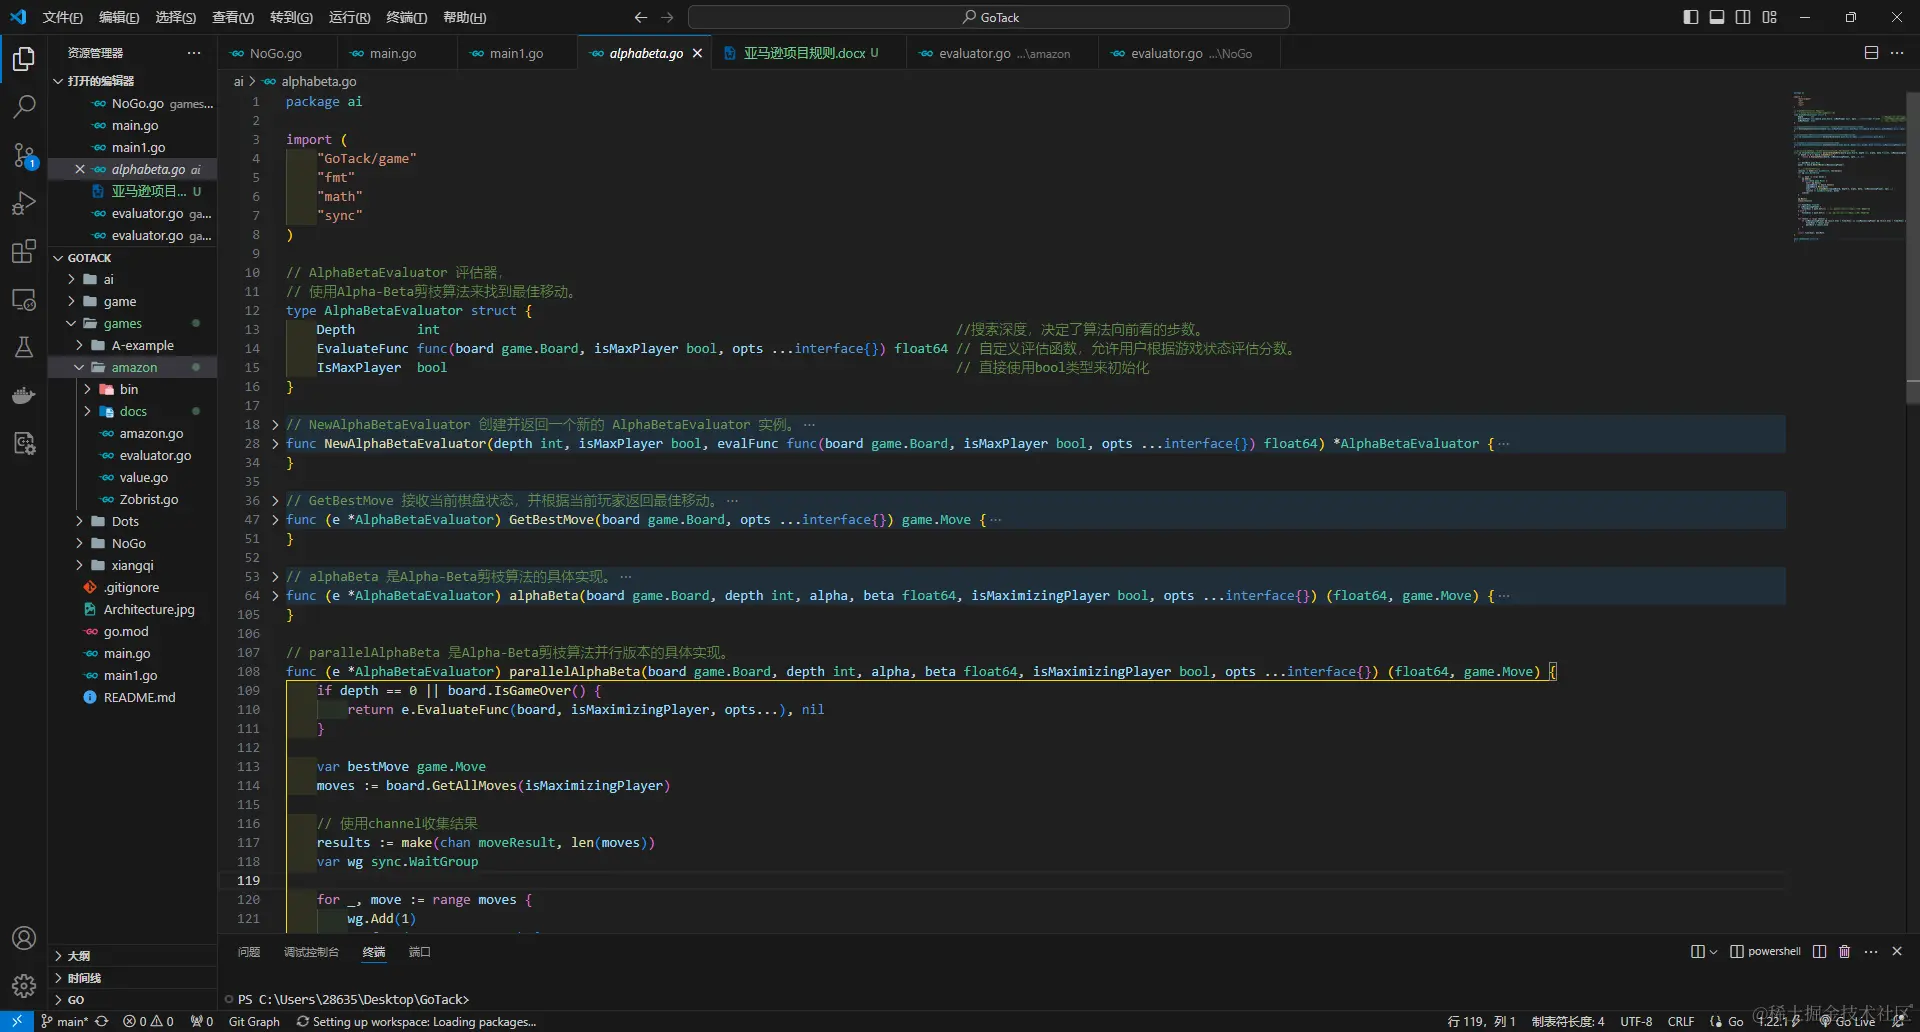This screenshot has height=1032, width=1920.
Task: Switch to the Debug Console panel tab
Action: point(311,952)
